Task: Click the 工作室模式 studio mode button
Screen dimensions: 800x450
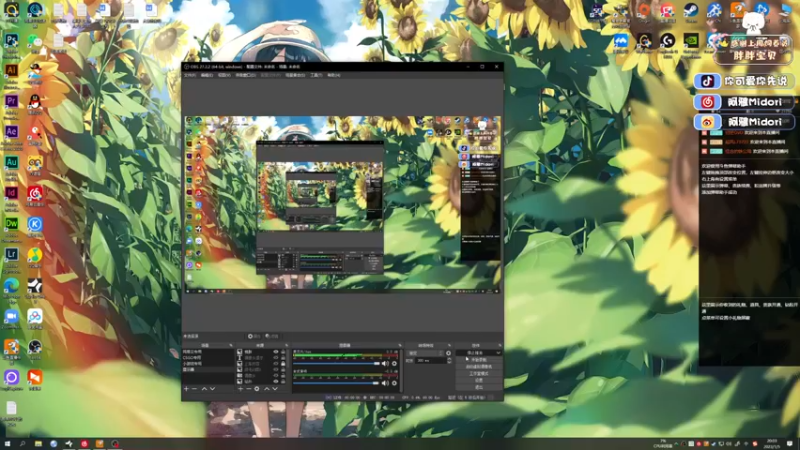Action: tap(479, 373)
